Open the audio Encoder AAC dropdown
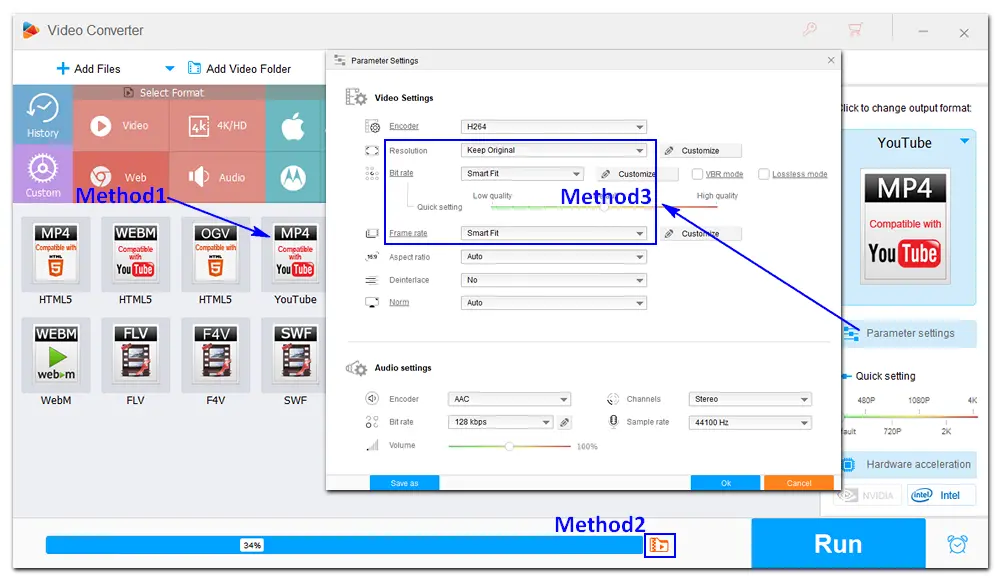Image resolution: width=1000 pixels, height=580 pixels. coord(509,399)
